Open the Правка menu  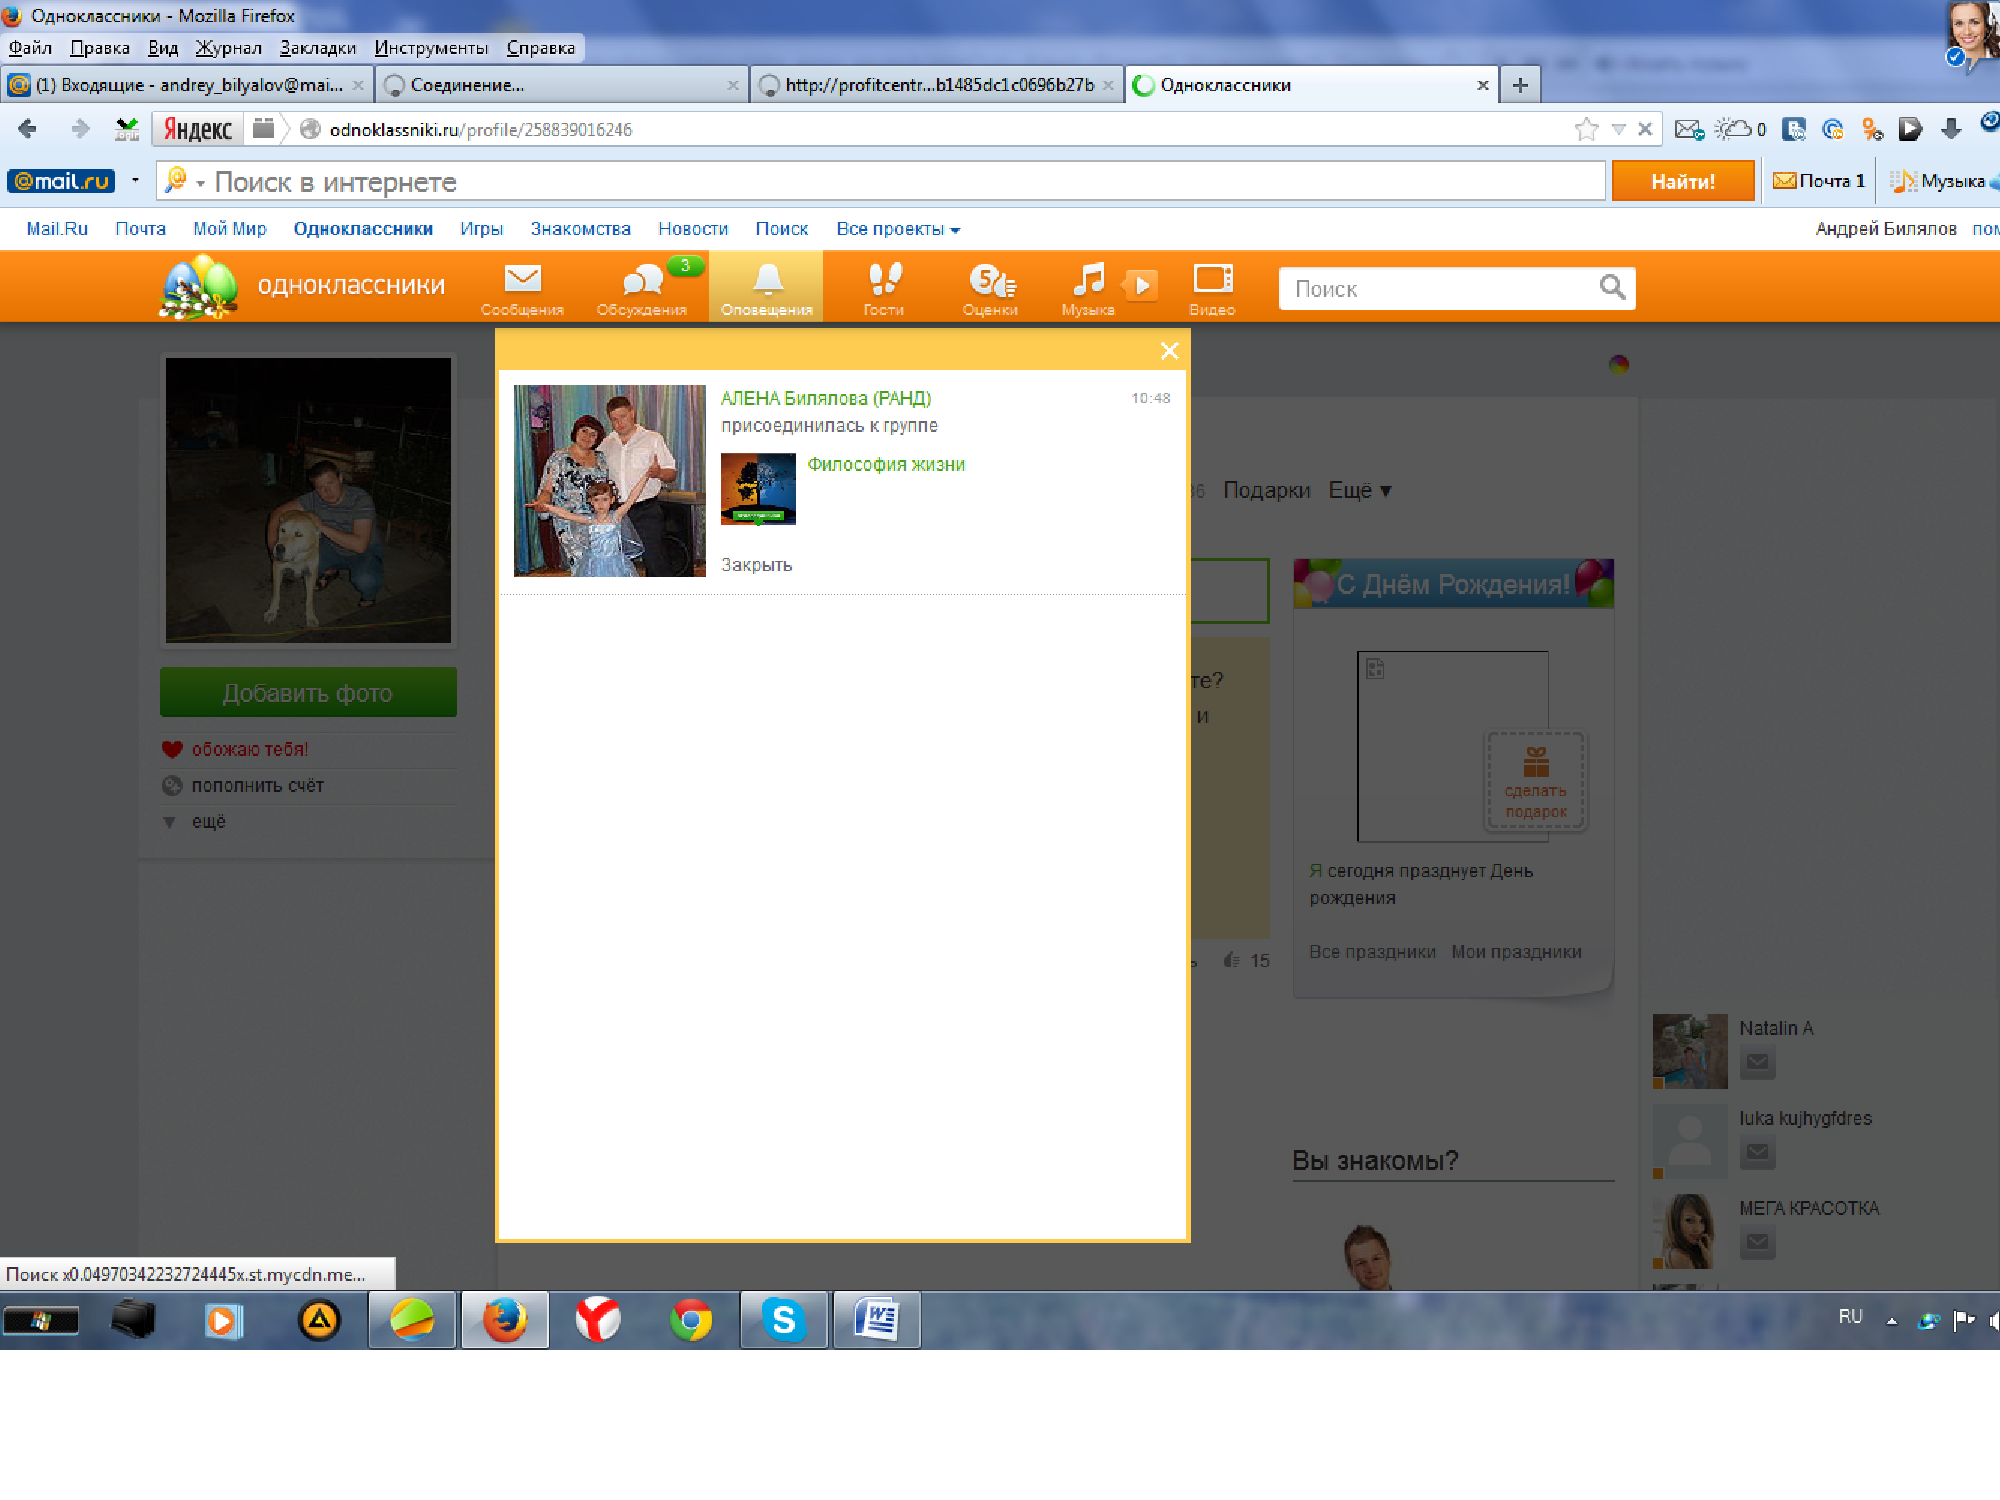[x=100, y=48]
